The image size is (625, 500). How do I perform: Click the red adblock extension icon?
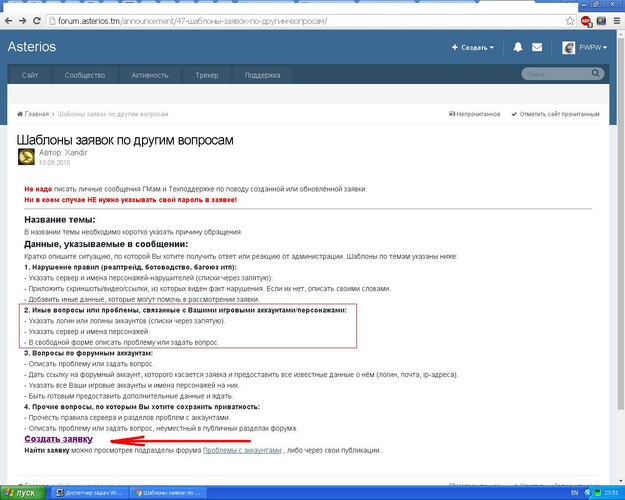click(587, 20)
